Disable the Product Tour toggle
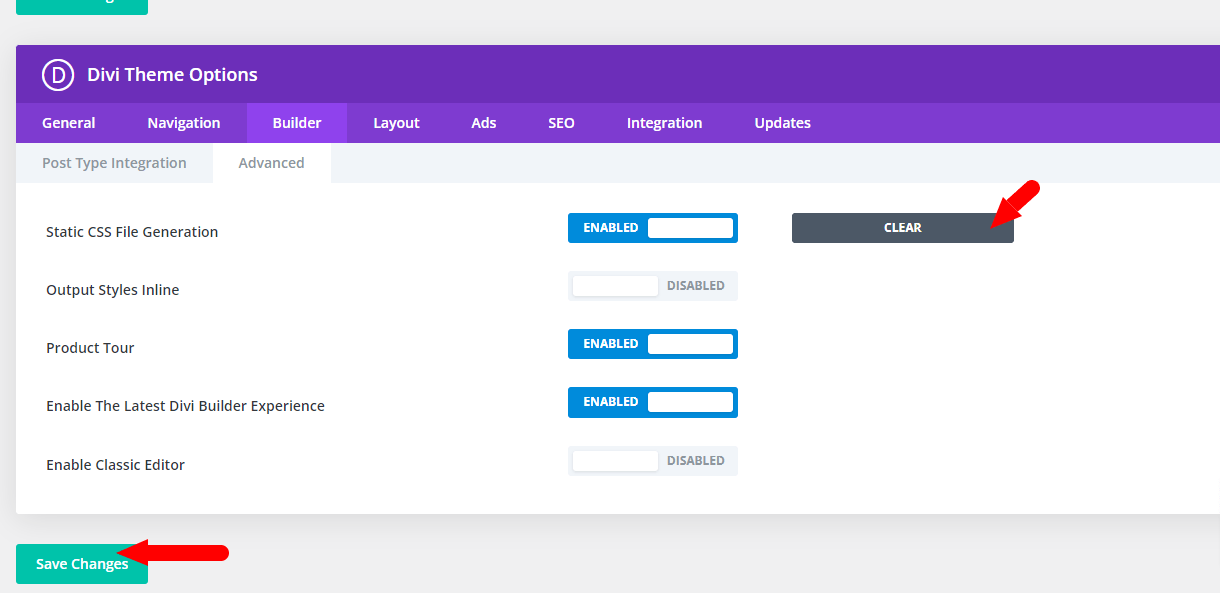The width and height of the screenshot is (1220, 593). coord(653,344)
